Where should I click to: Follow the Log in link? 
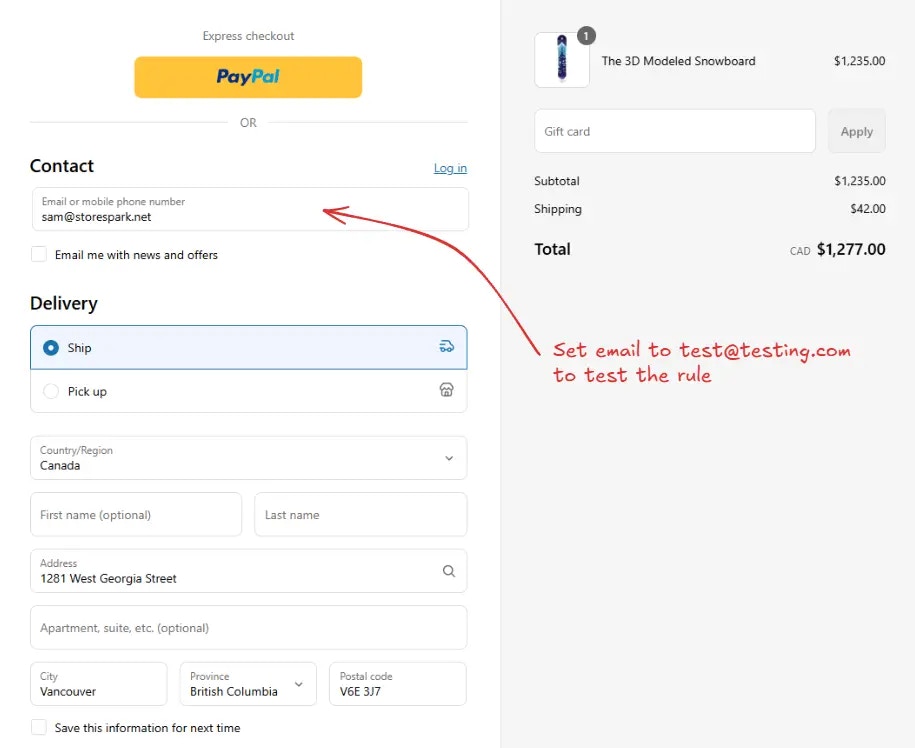[x=450, y=168]
